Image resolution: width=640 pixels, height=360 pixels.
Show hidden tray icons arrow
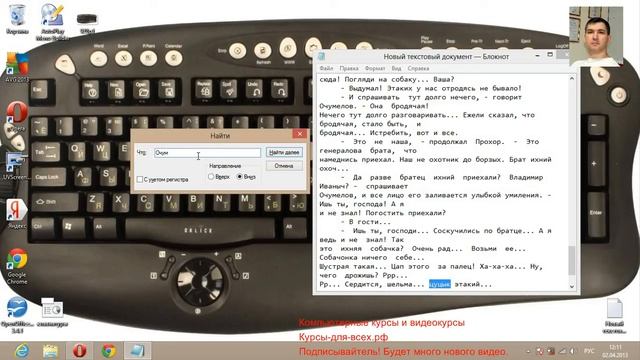[x=529, y=351]
